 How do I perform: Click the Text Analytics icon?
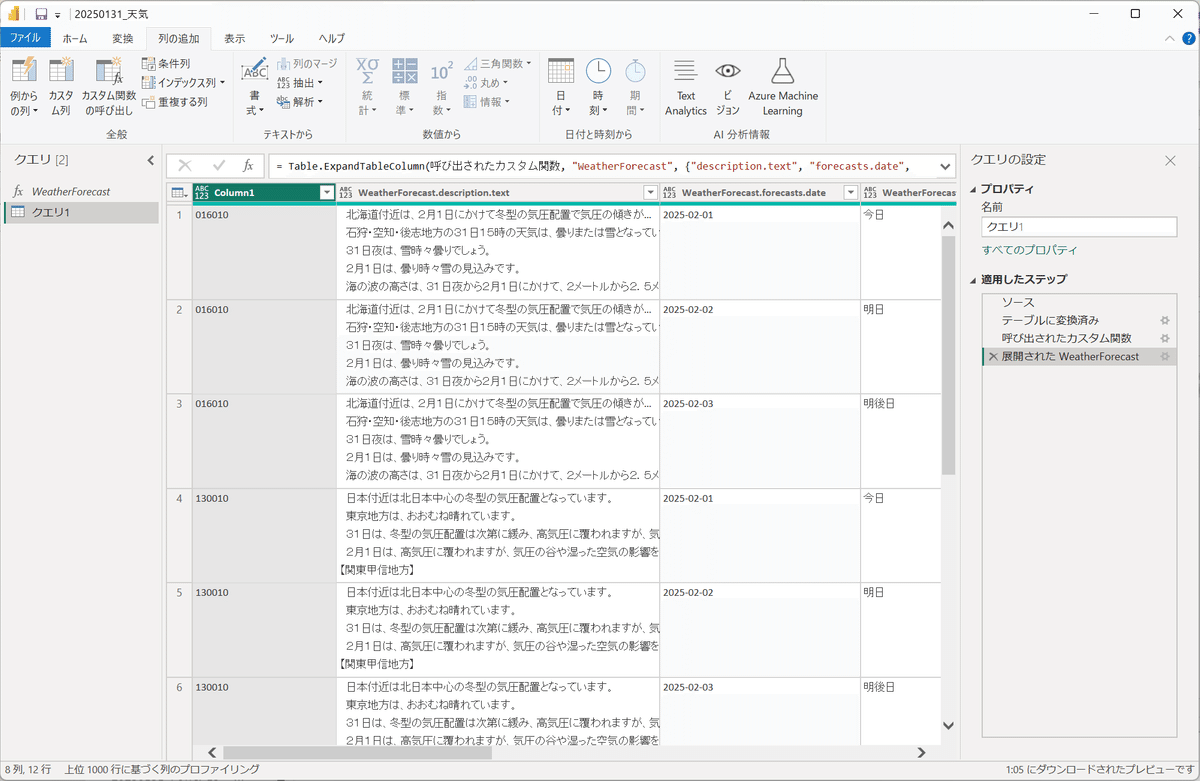(685, 70)
